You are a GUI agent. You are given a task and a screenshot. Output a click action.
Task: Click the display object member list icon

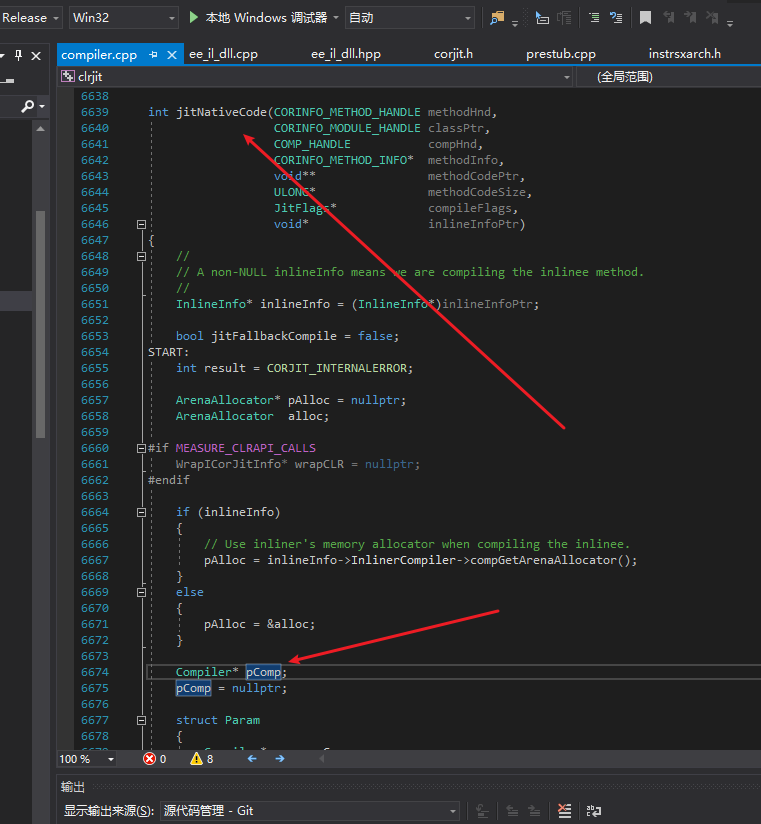point(542,18)
